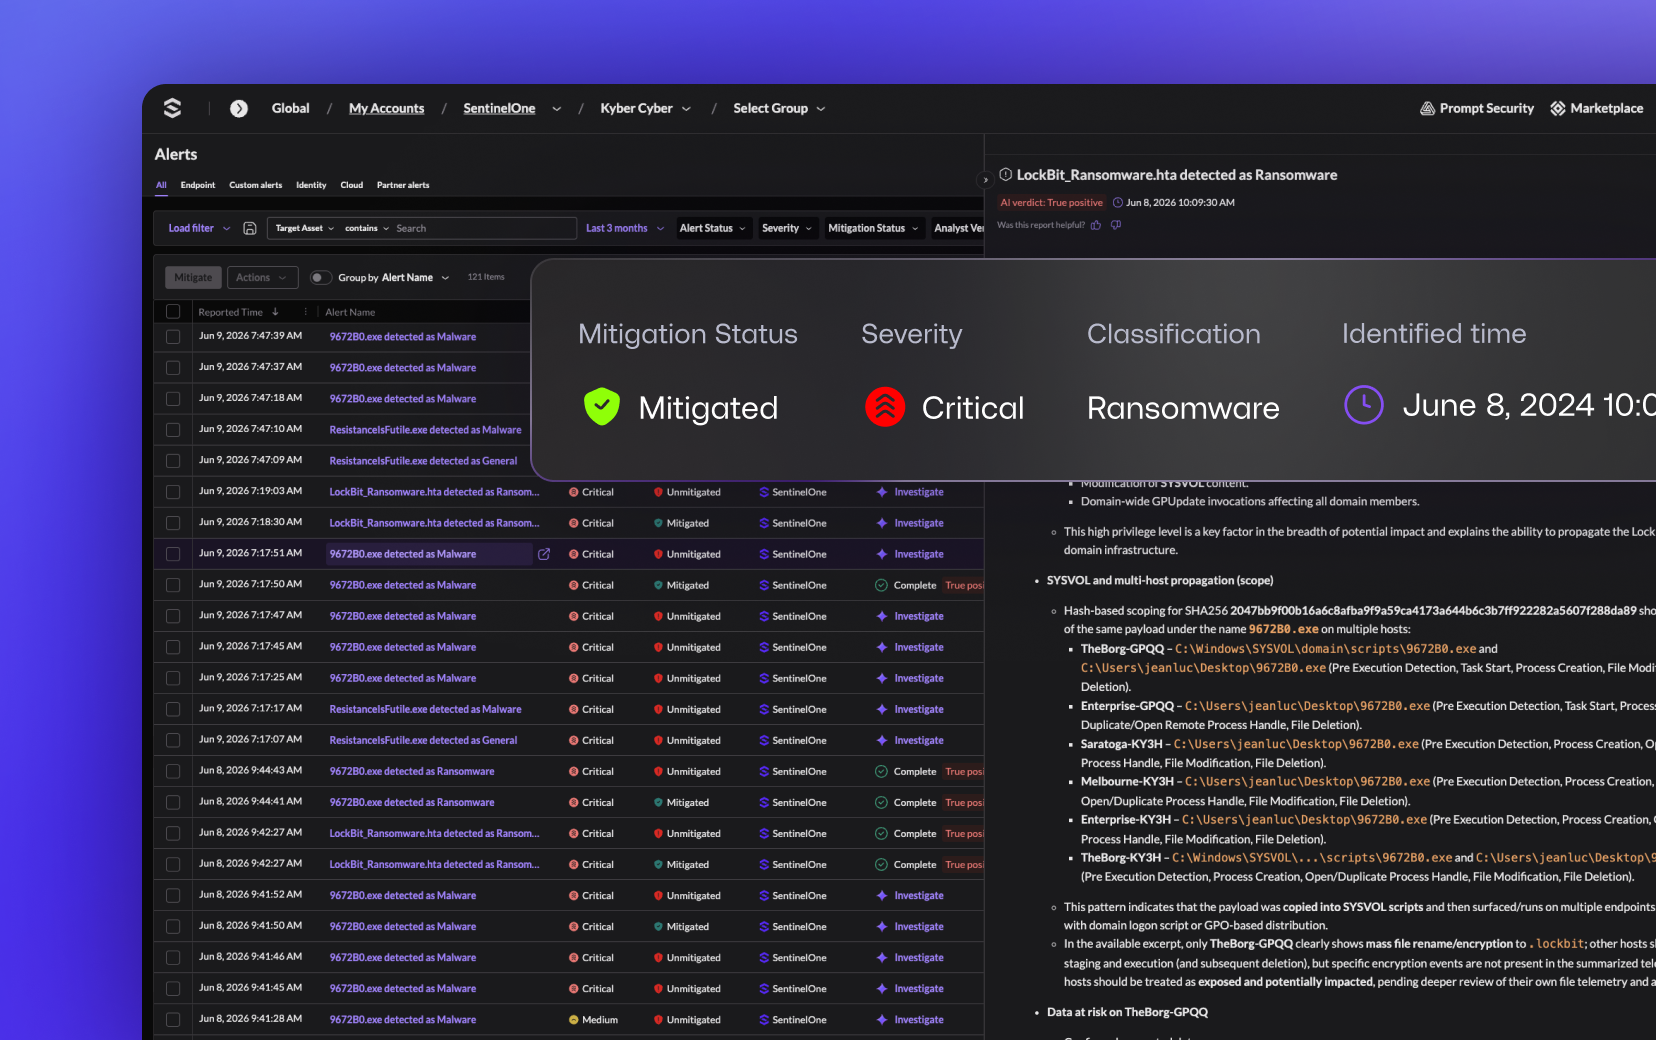Open the Last 3 months time range dropdown
Screen dimensions: 1656x1040
624,228
